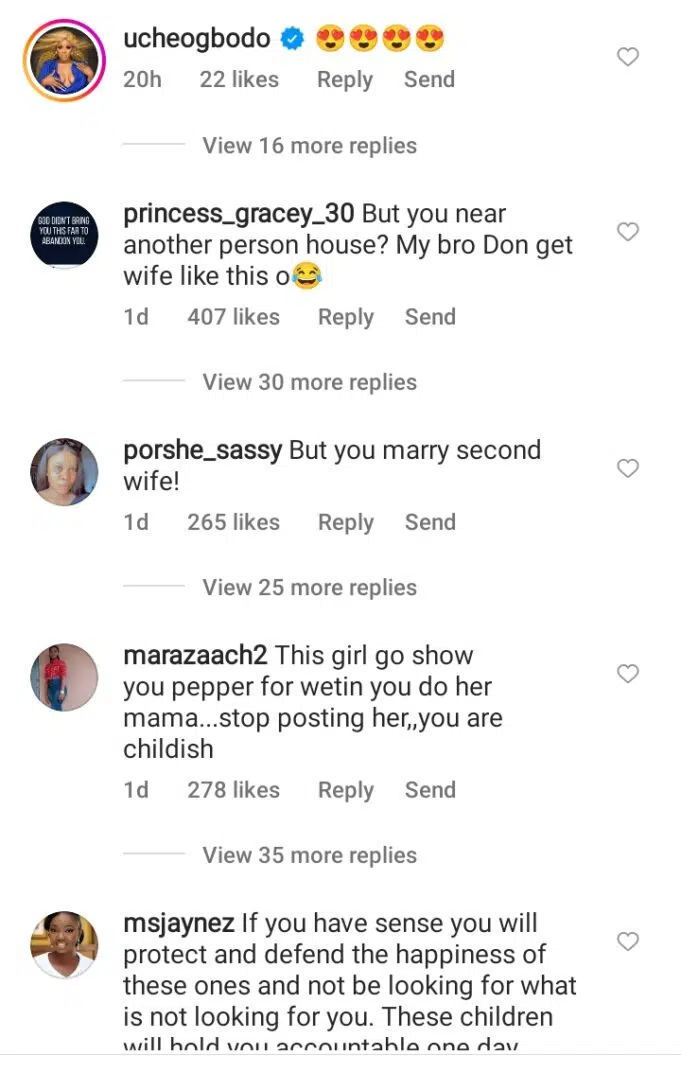View marazaach2's profile picture
This screenshot has height=1073, width=681.
[64, 677]
